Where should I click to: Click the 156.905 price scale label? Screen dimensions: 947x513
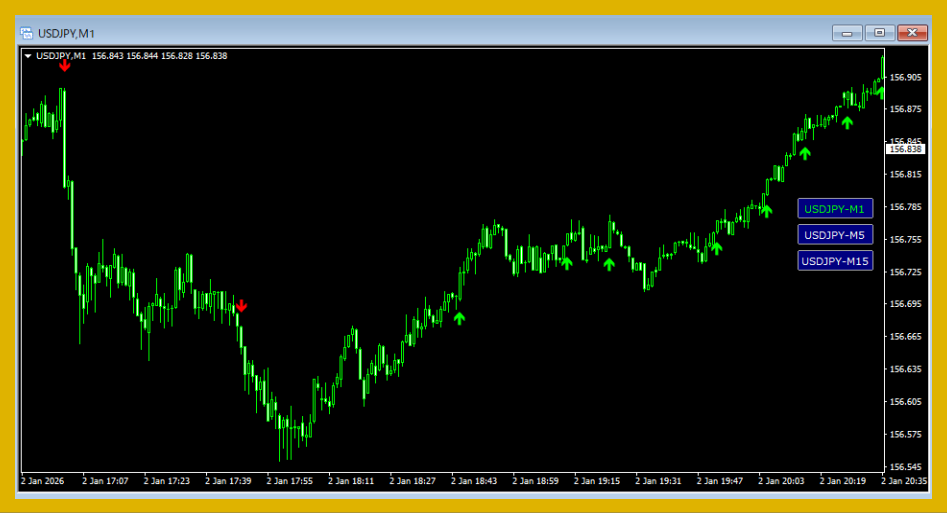[905, 77]
